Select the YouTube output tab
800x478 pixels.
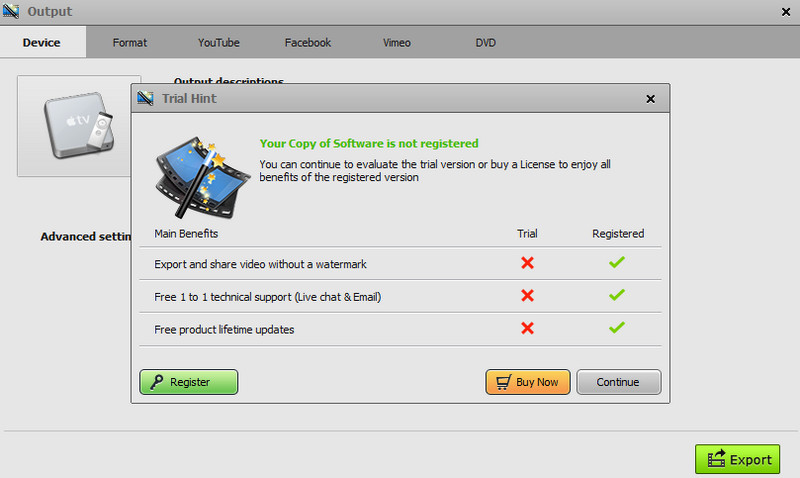point(218,42)
